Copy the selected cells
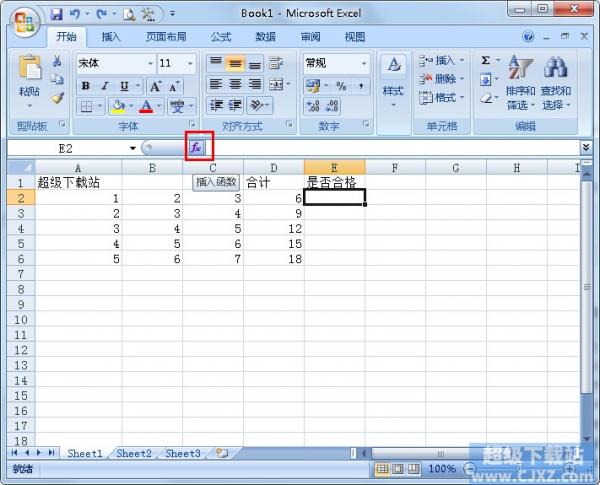600x485 pixels. 57,79
